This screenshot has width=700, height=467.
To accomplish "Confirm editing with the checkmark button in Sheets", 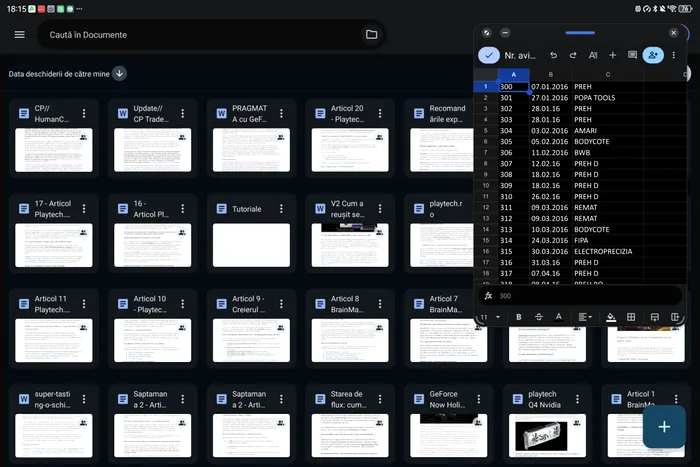I will click(x=488, y=55).
